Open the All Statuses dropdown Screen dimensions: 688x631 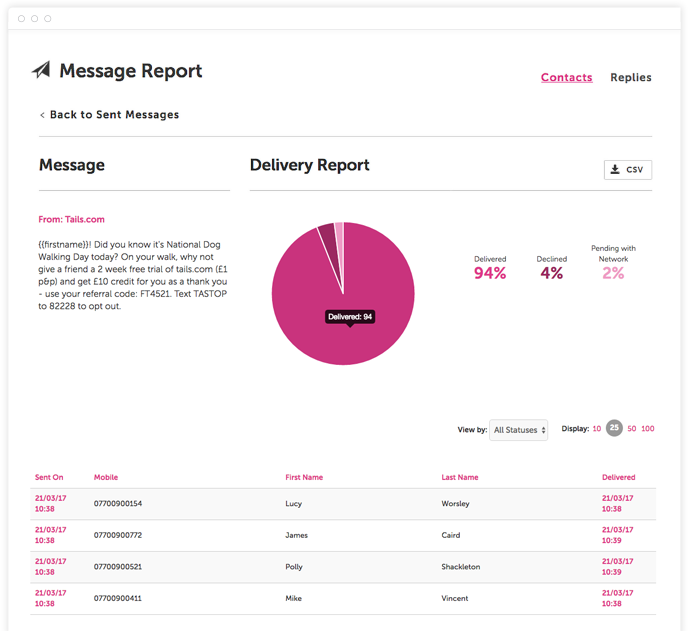[519, 430]
